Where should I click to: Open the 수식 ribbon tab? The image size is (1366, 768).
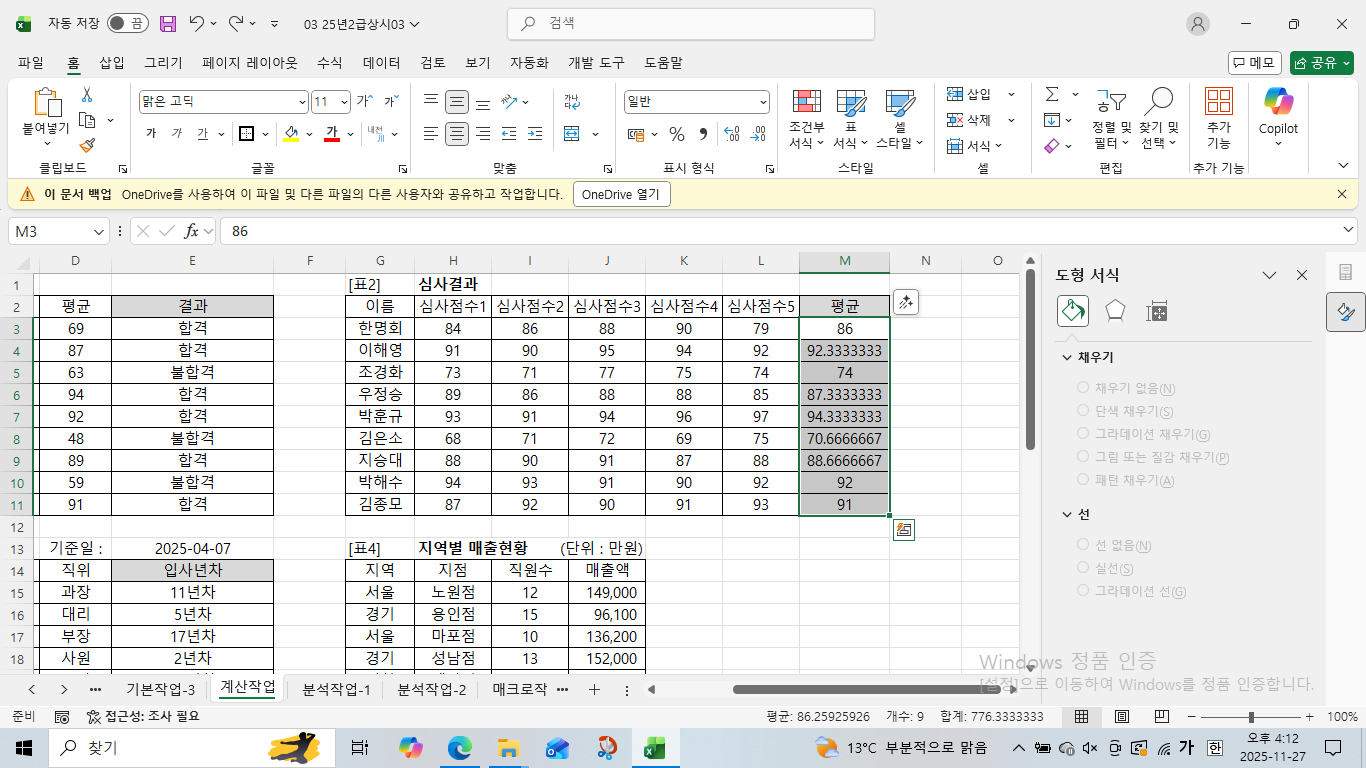pyautogui.click(x=330, y=62)
